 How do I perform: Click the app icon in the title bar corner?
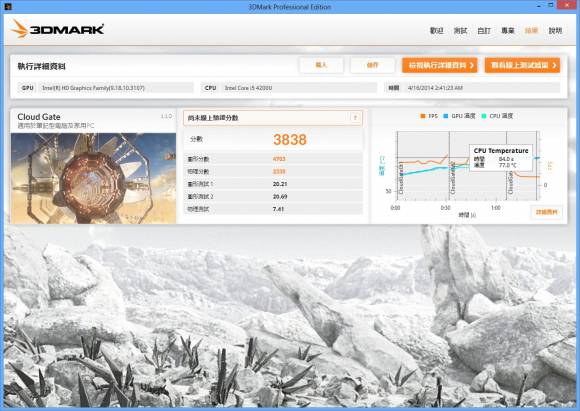[x=8, y=6]
